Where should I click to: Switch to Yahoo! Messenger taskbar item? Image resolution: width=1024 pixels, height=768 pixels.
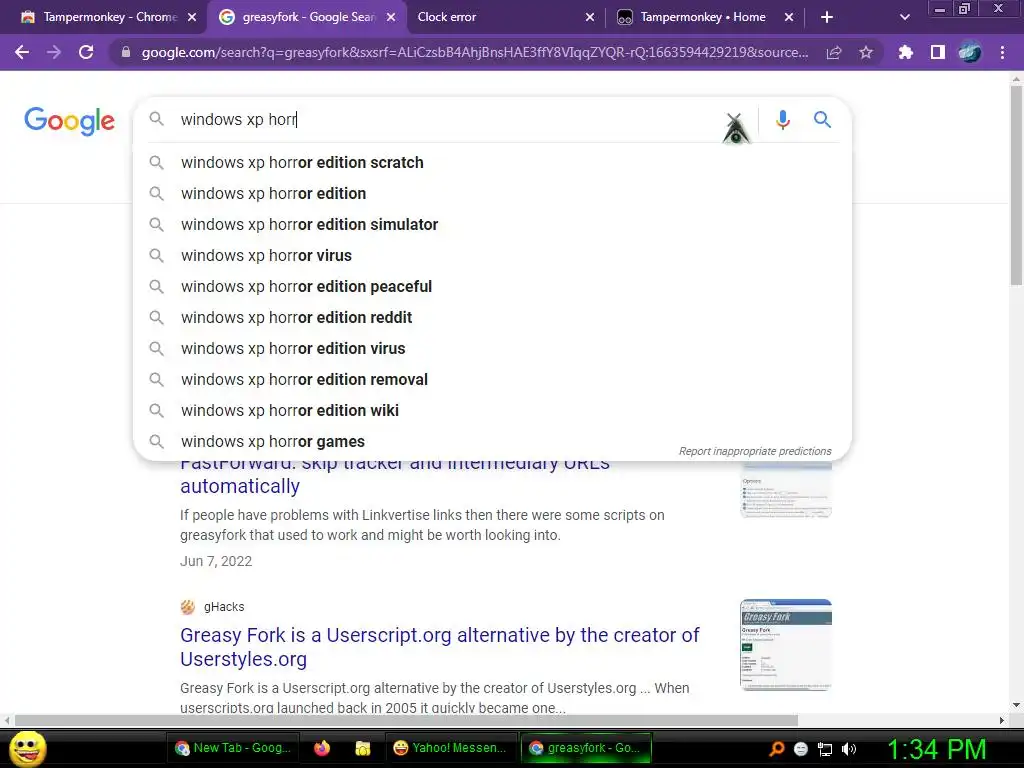click(x=450, y=748)
